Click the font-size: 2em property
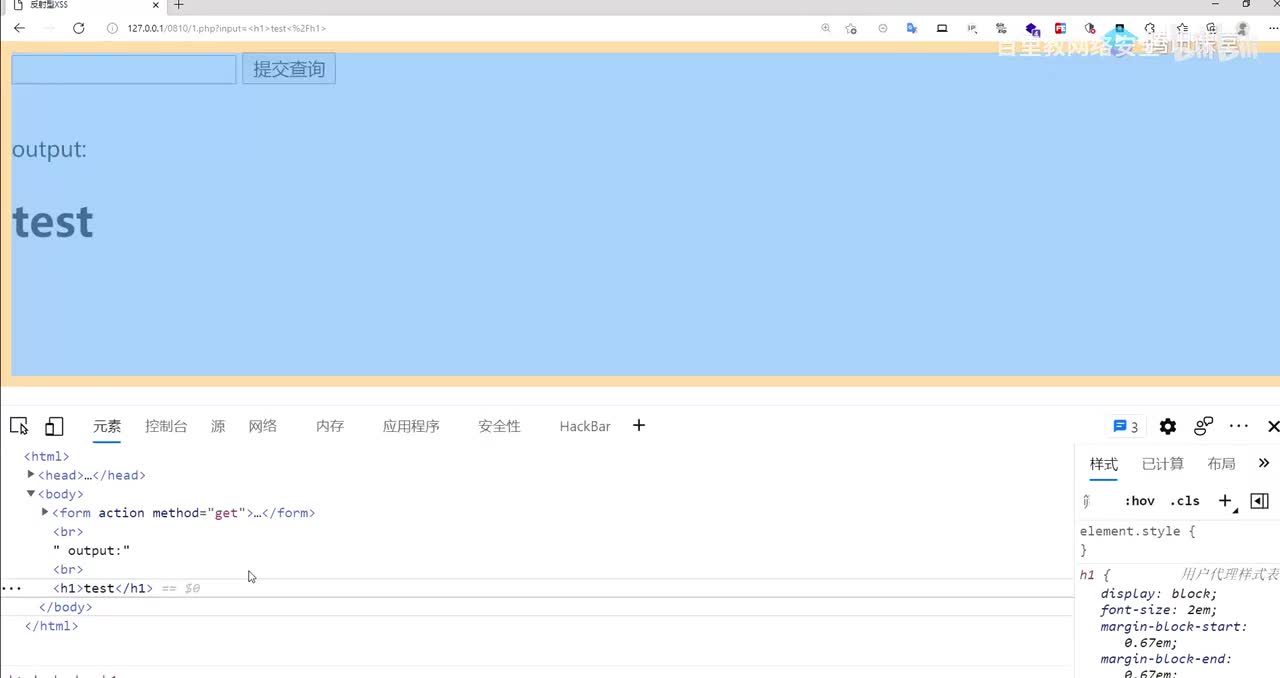Image resolution: width=1280 pixels, height=678 pixels. tap(1159, 610)
